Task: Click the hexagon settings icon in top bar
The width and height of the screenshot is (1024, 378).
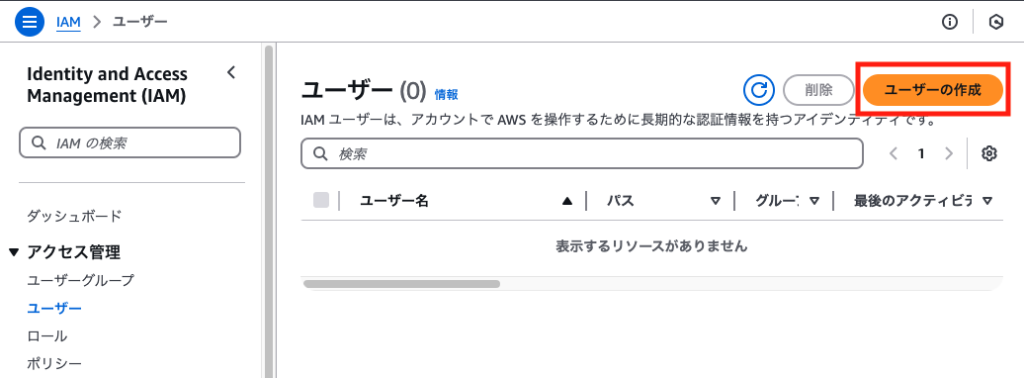Action: pos(996,22)
